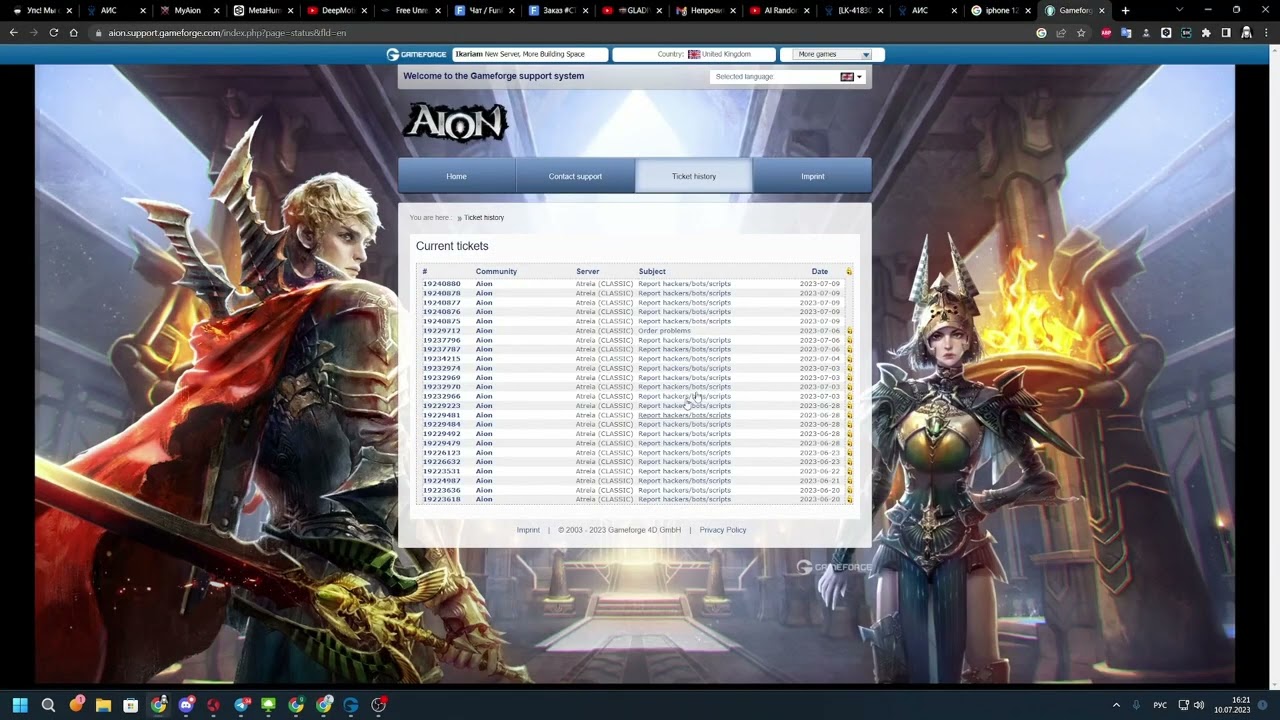Click the address bar URL field
Viewport: 1280px width, 720px height.
[560, 33]
